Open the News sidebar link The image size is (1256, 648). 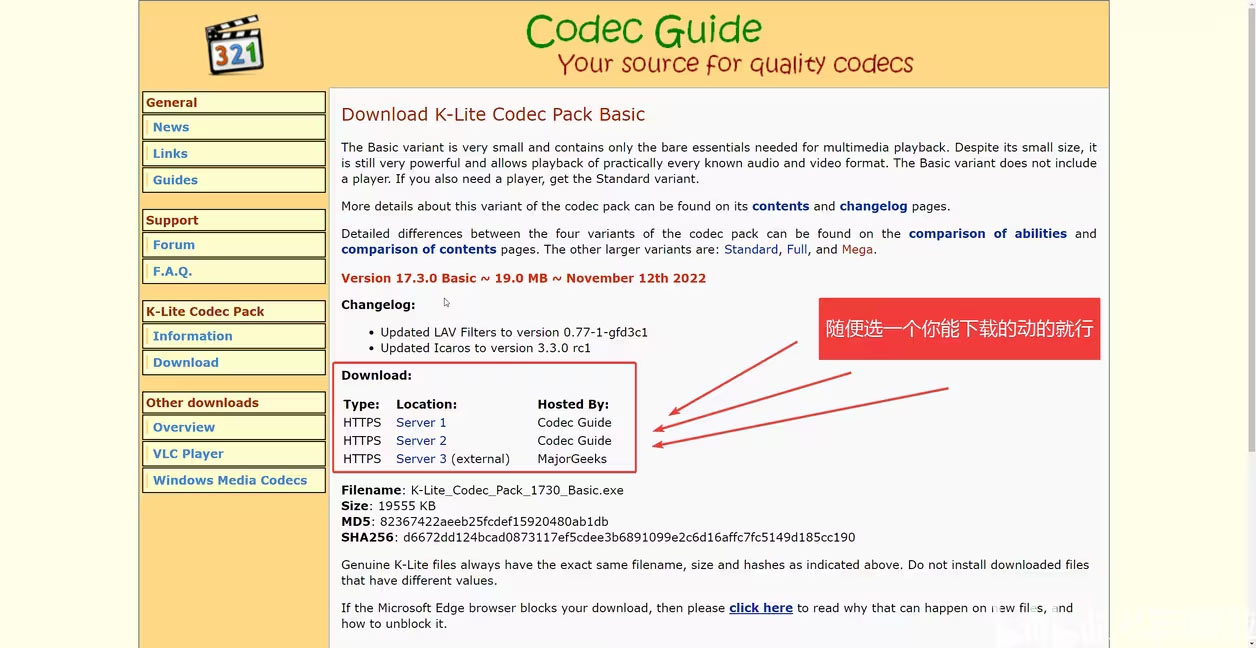coord(171,127)
